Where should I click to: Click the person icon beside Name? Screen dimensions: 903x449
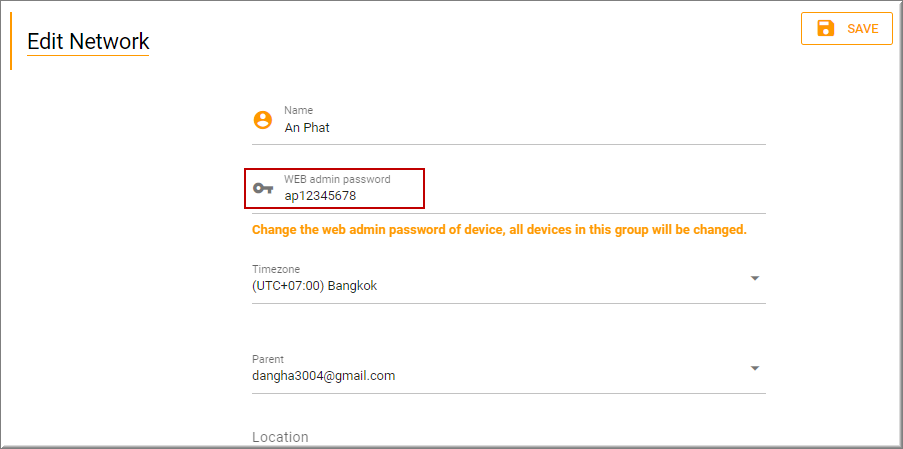point(263,120)
